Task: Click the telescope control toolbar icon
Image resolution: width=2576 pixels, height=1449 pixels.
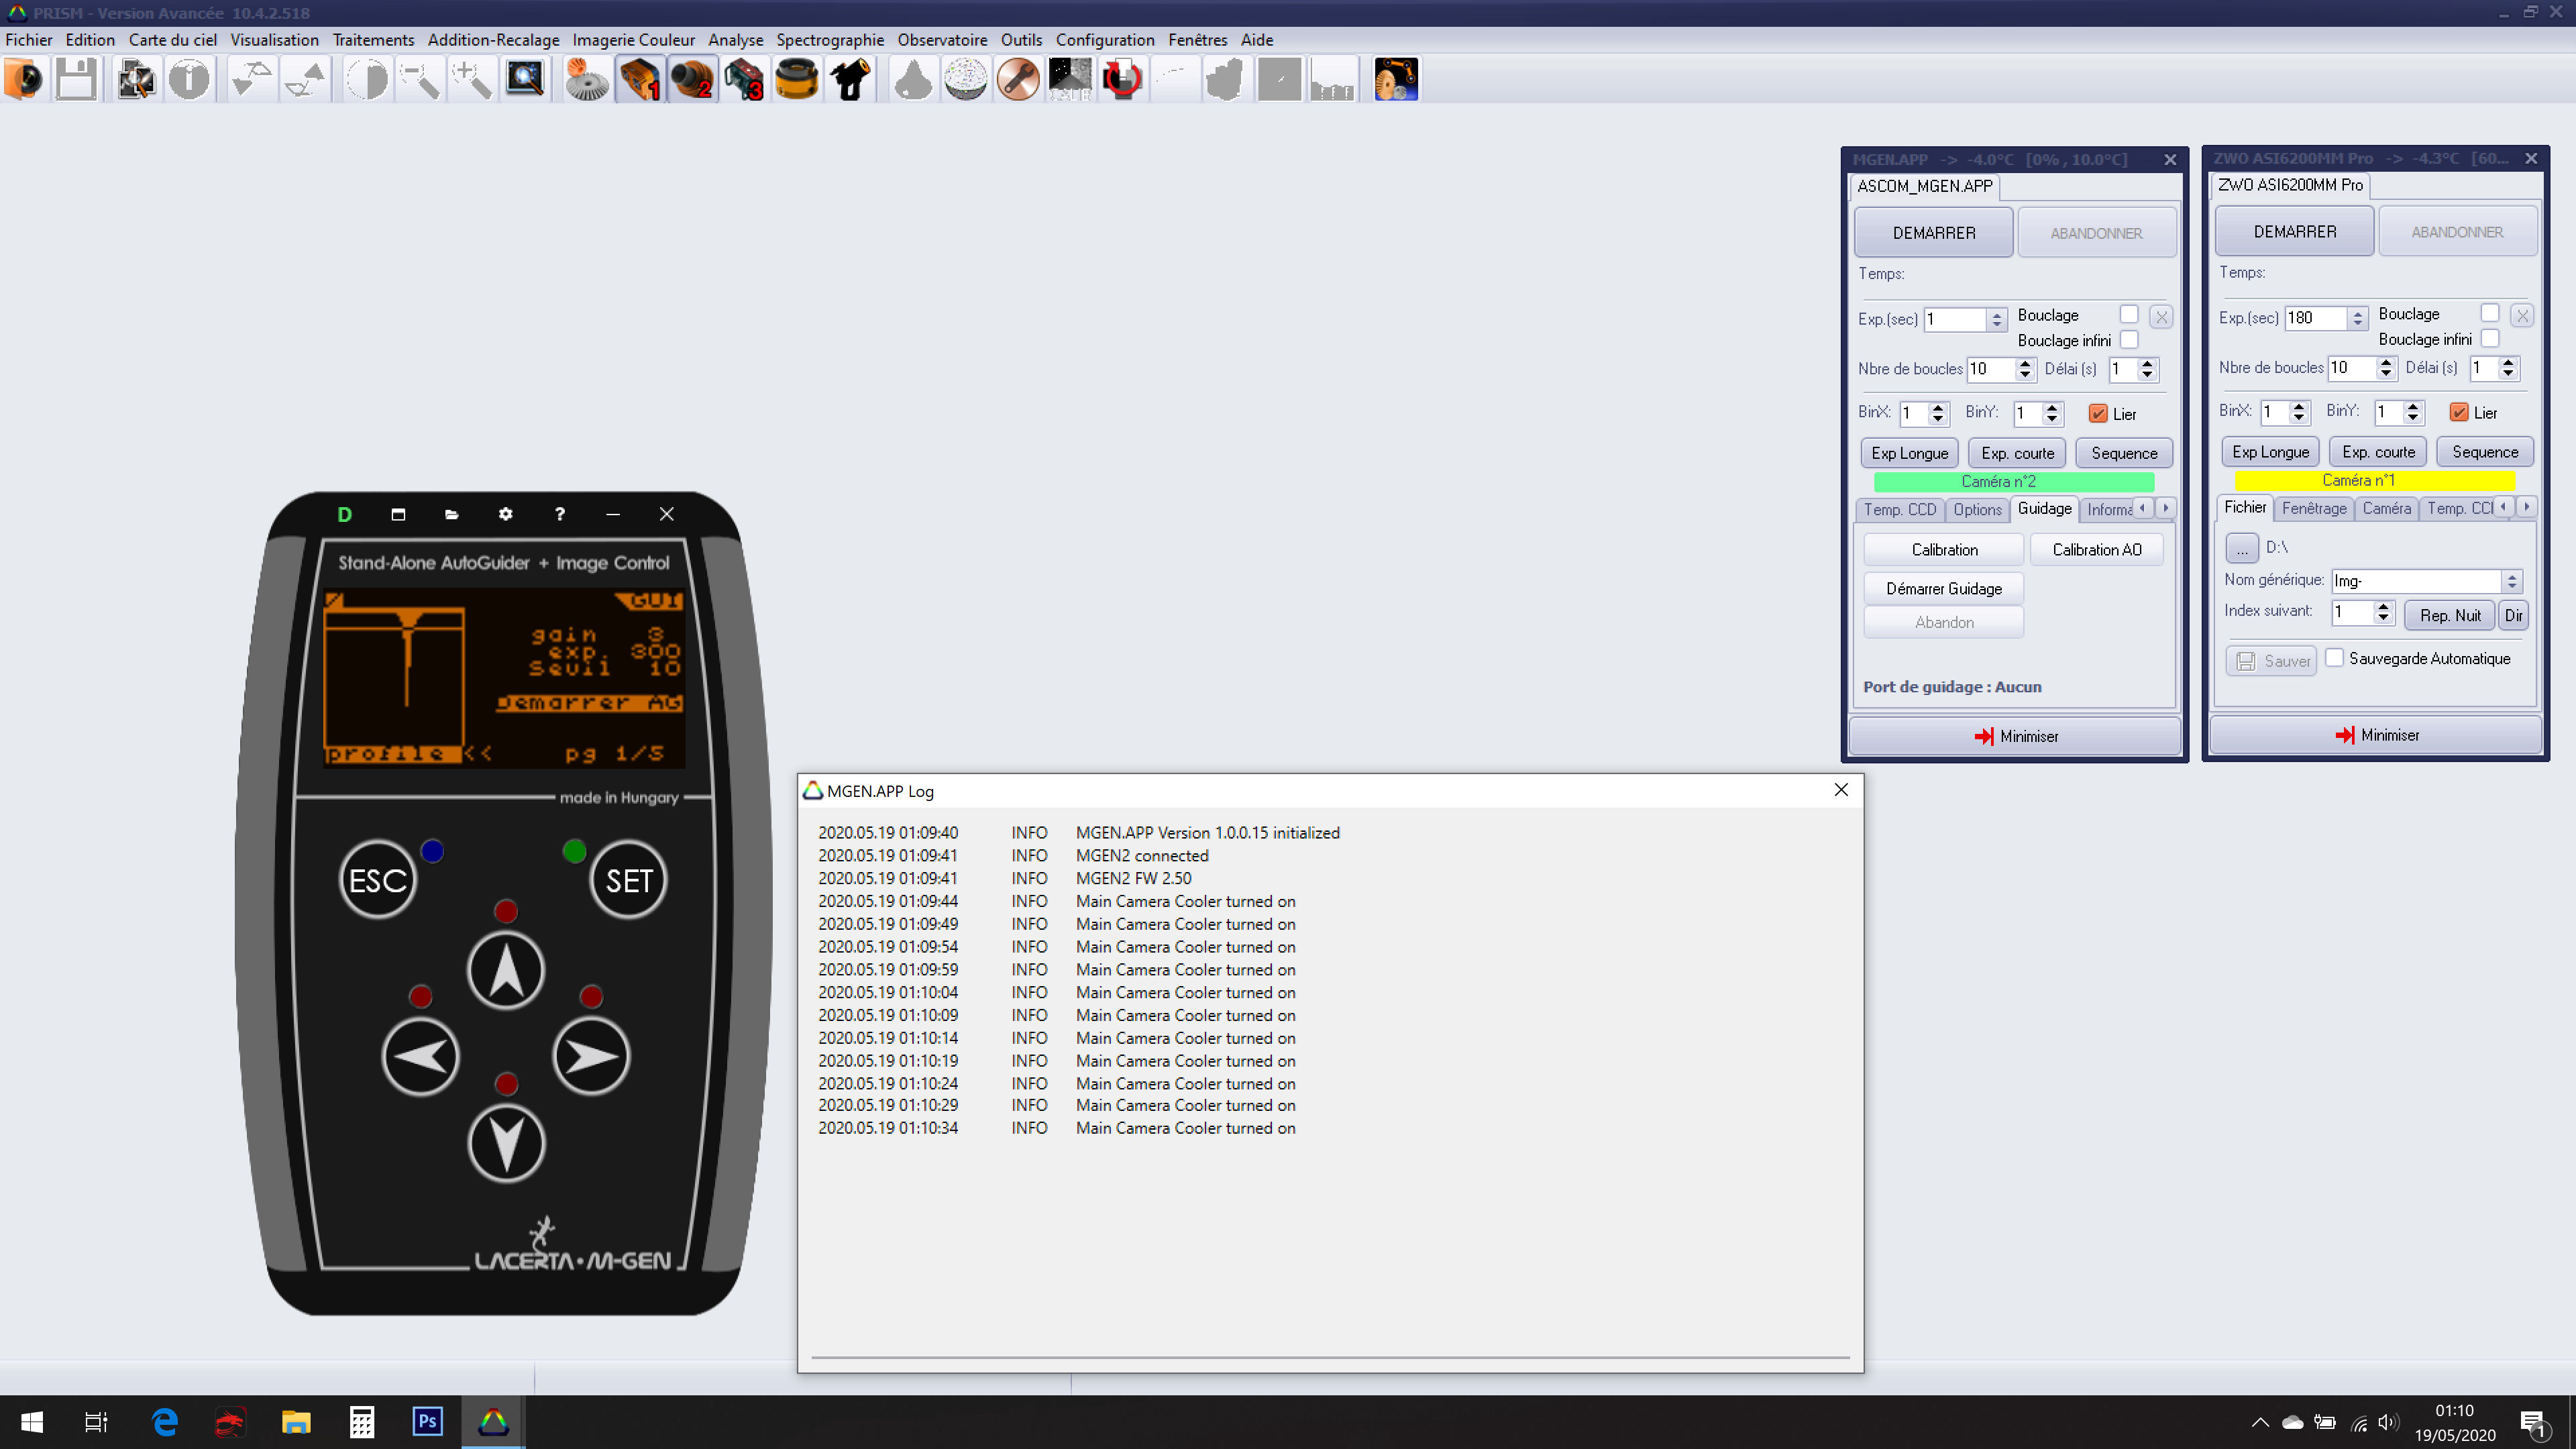Action: coord(850,79)
